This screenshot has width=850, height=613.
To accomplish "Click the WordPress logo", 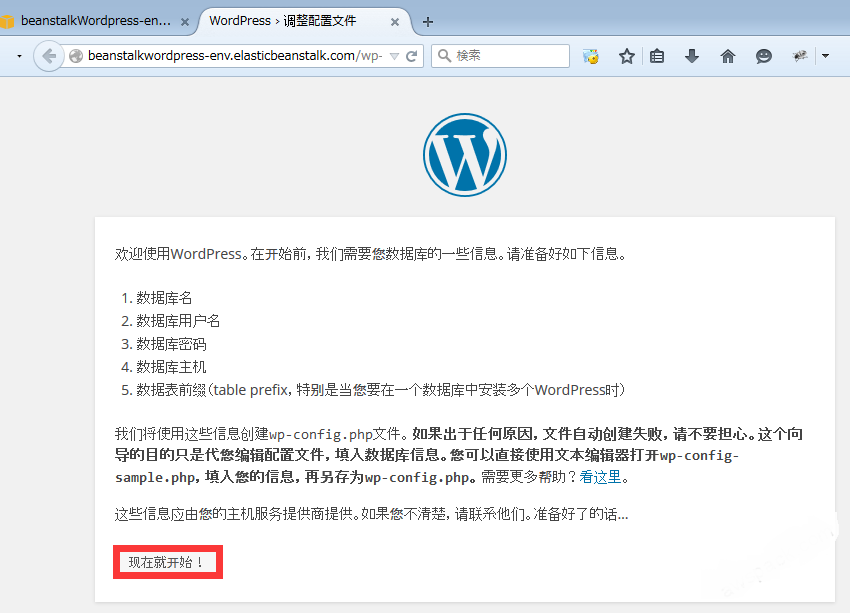I will coord(465,155).
